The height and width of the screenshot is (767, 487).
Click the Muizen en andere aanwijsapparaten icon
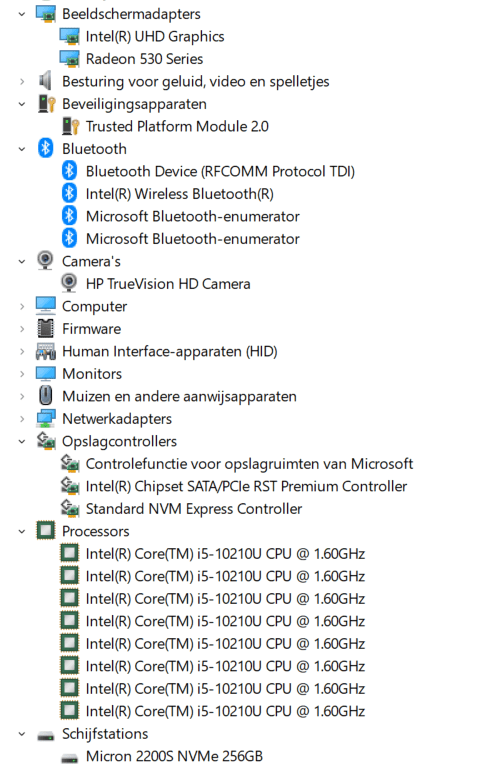click(45, 396)
